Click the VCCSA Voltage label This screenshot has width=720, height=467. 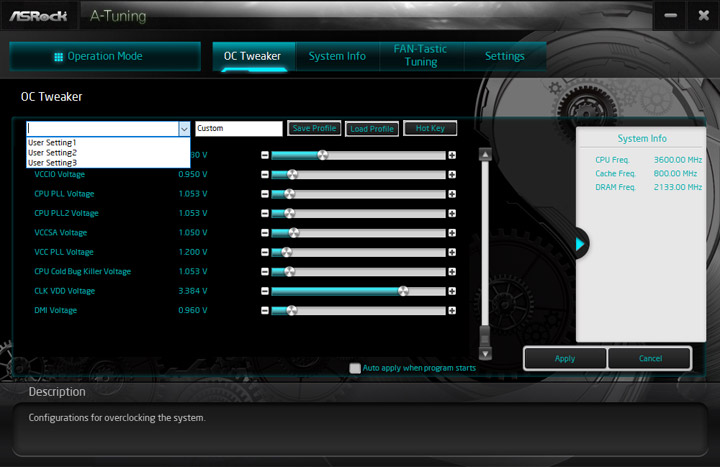coord(61,233)
